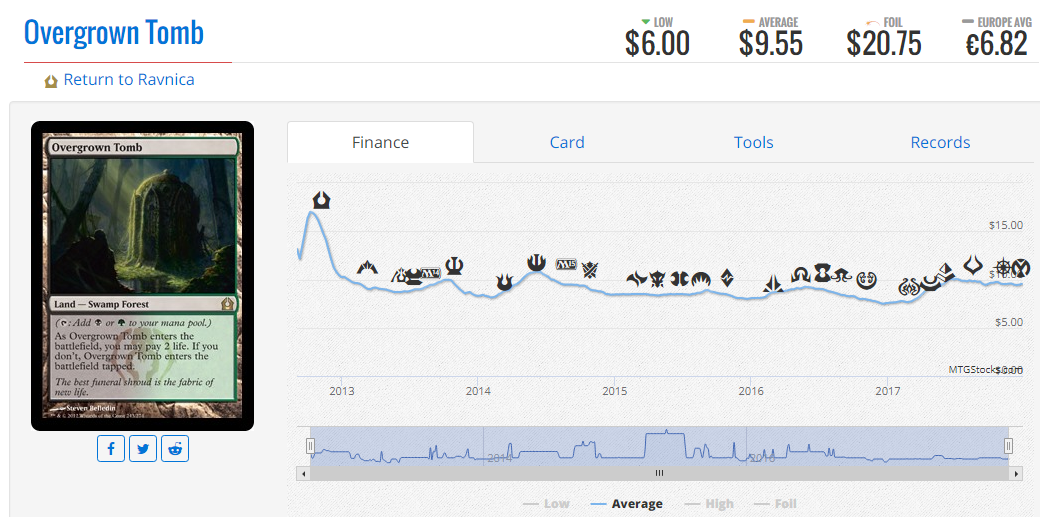Screen dimensions: 1040x517
Task: Toggle the High series in the legend
Action: tap(710, 504)
